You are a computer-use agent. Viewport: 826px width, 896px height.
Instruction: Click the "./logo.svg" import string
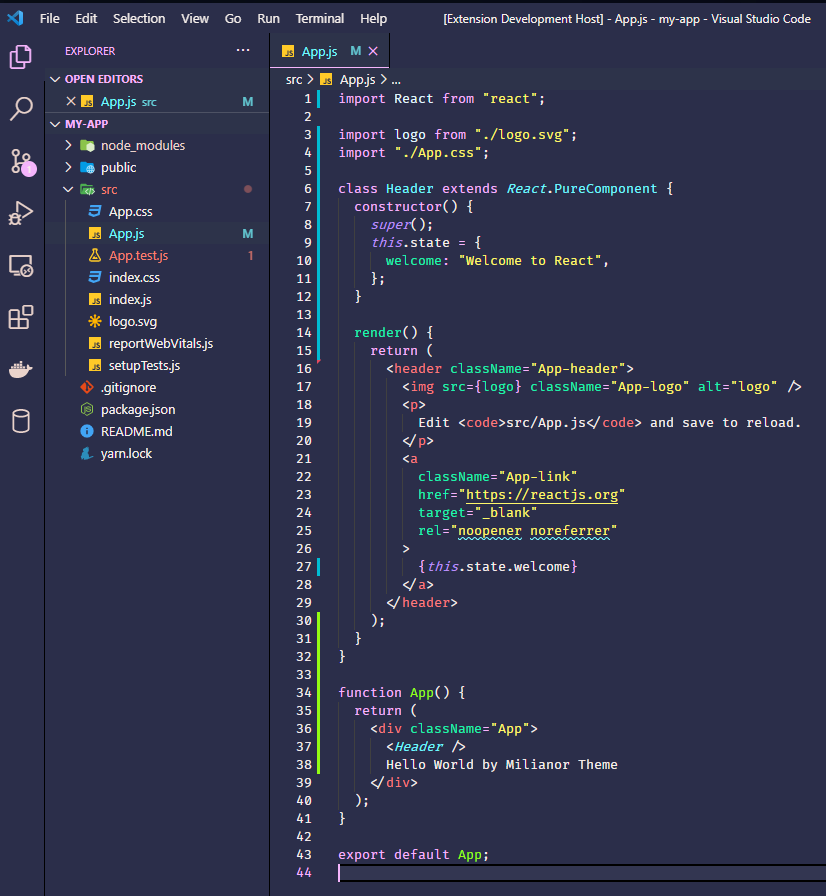[522, 135]
